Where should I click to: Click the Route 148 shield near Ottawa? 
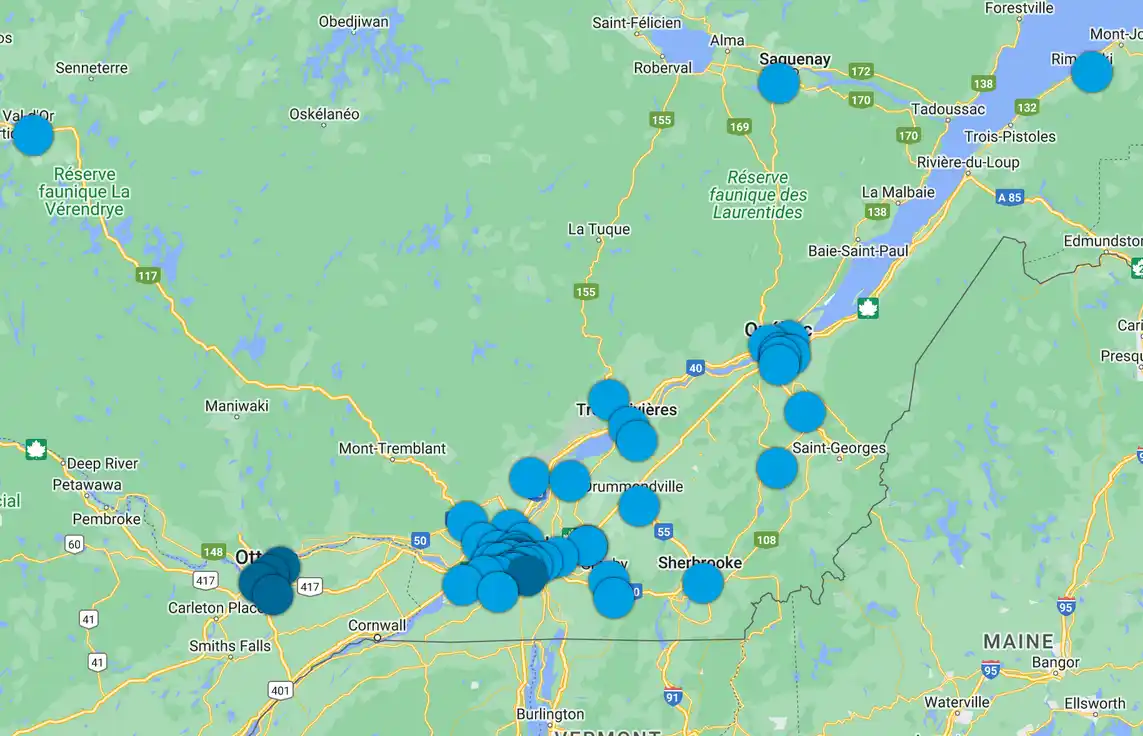pos(213,552)
